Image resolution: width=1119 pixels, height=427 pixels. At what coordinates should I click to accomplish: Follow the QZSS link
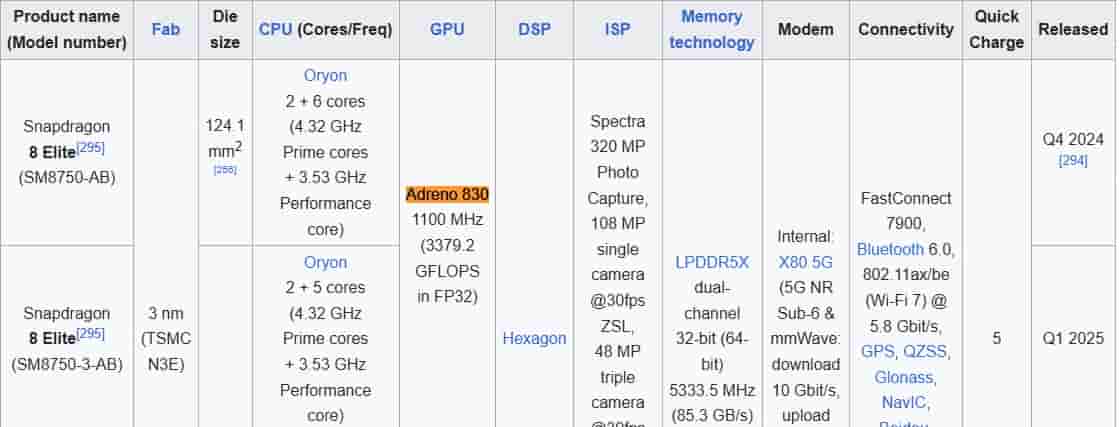point(926,351)
